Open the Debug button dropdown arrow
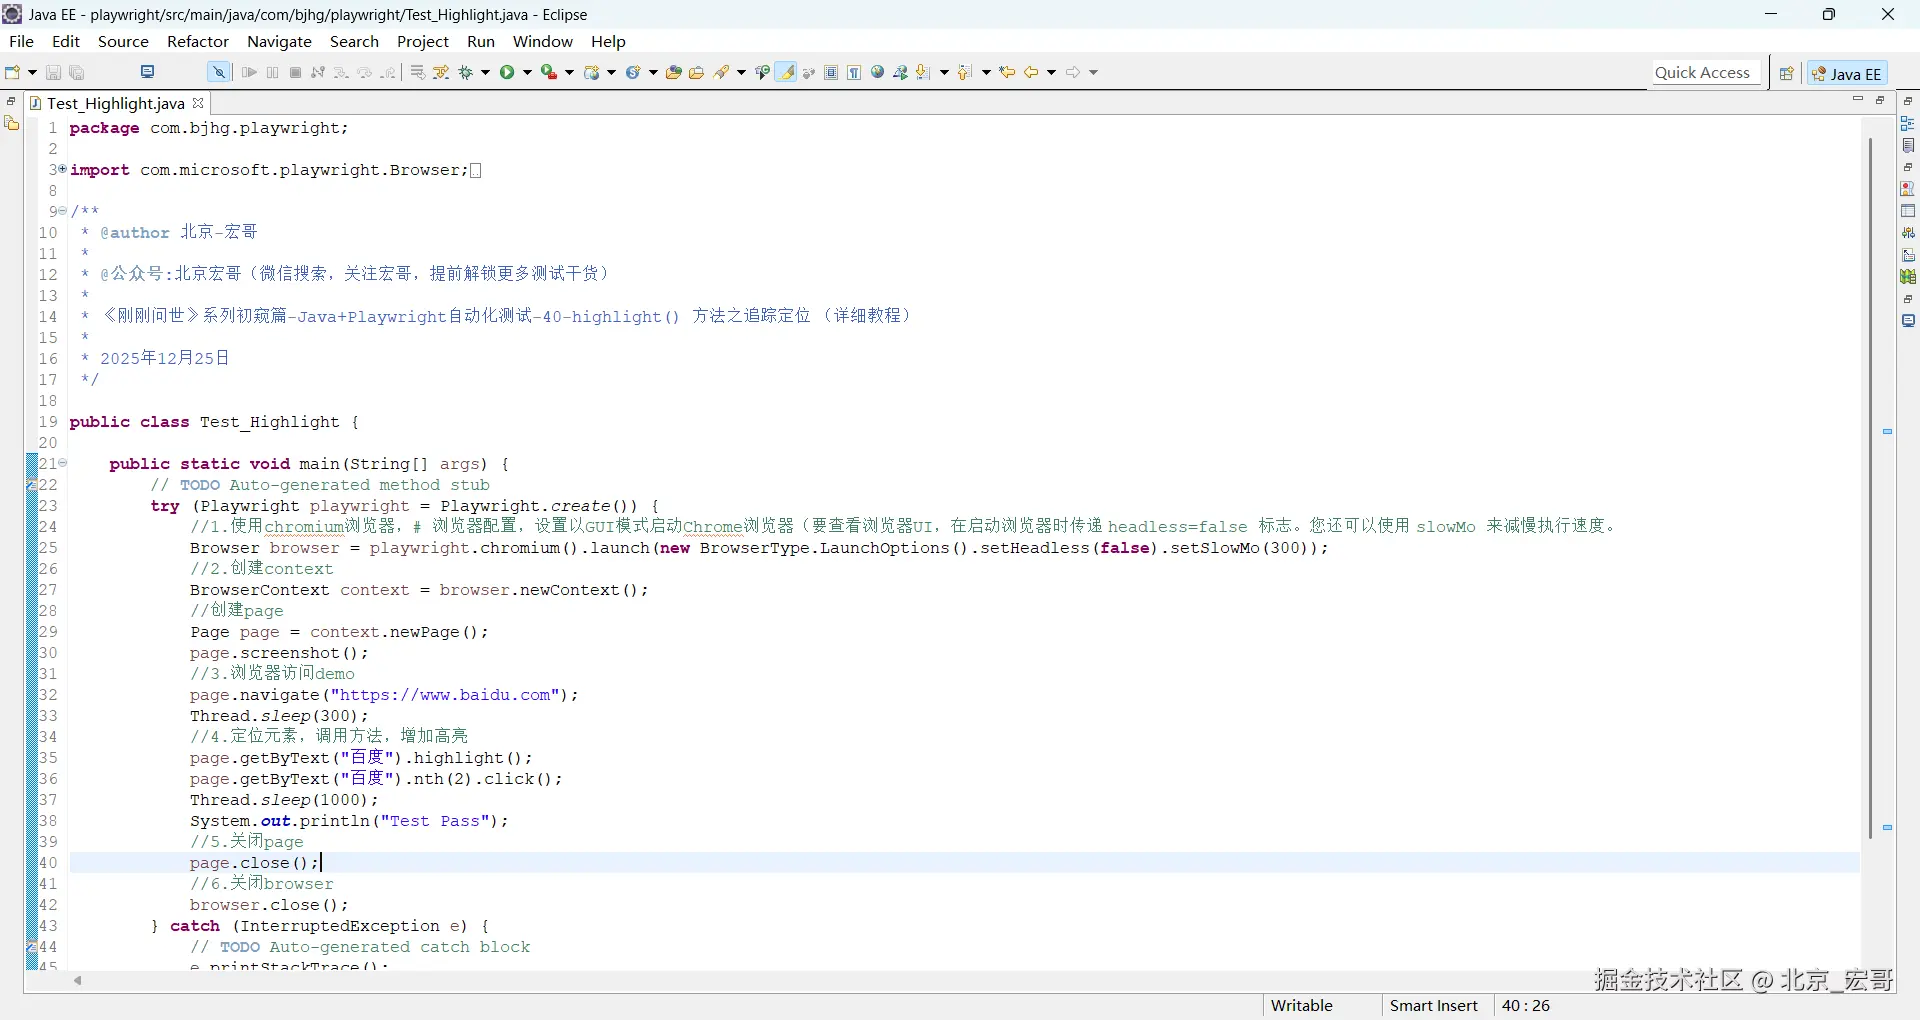The height and width of the screenshot is (1020, 1920). tap(485, 72)
